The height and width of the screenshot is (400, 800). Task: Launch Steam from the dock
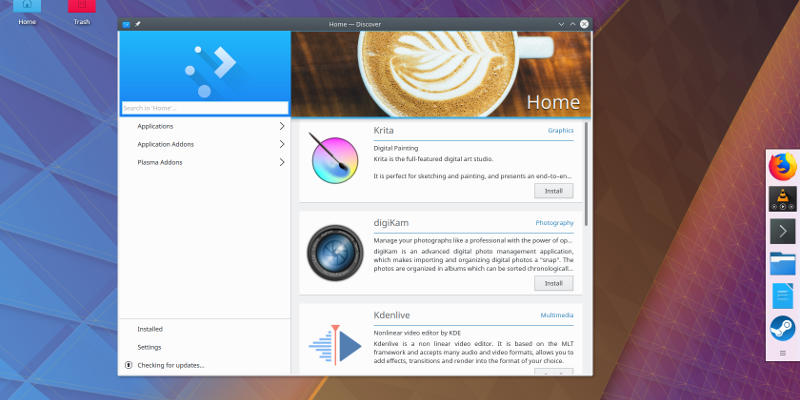(783, 328)
